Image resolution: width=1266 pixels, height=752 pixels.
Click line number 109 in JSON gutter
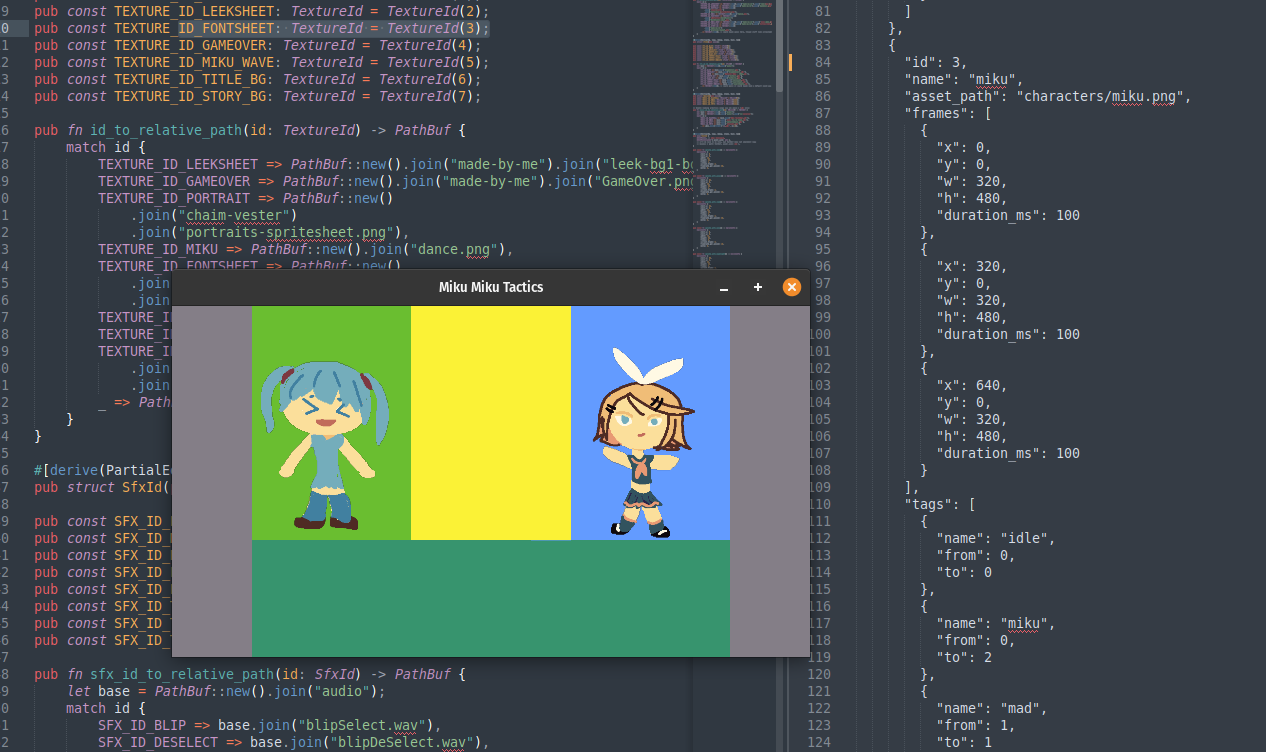point(819,487)
